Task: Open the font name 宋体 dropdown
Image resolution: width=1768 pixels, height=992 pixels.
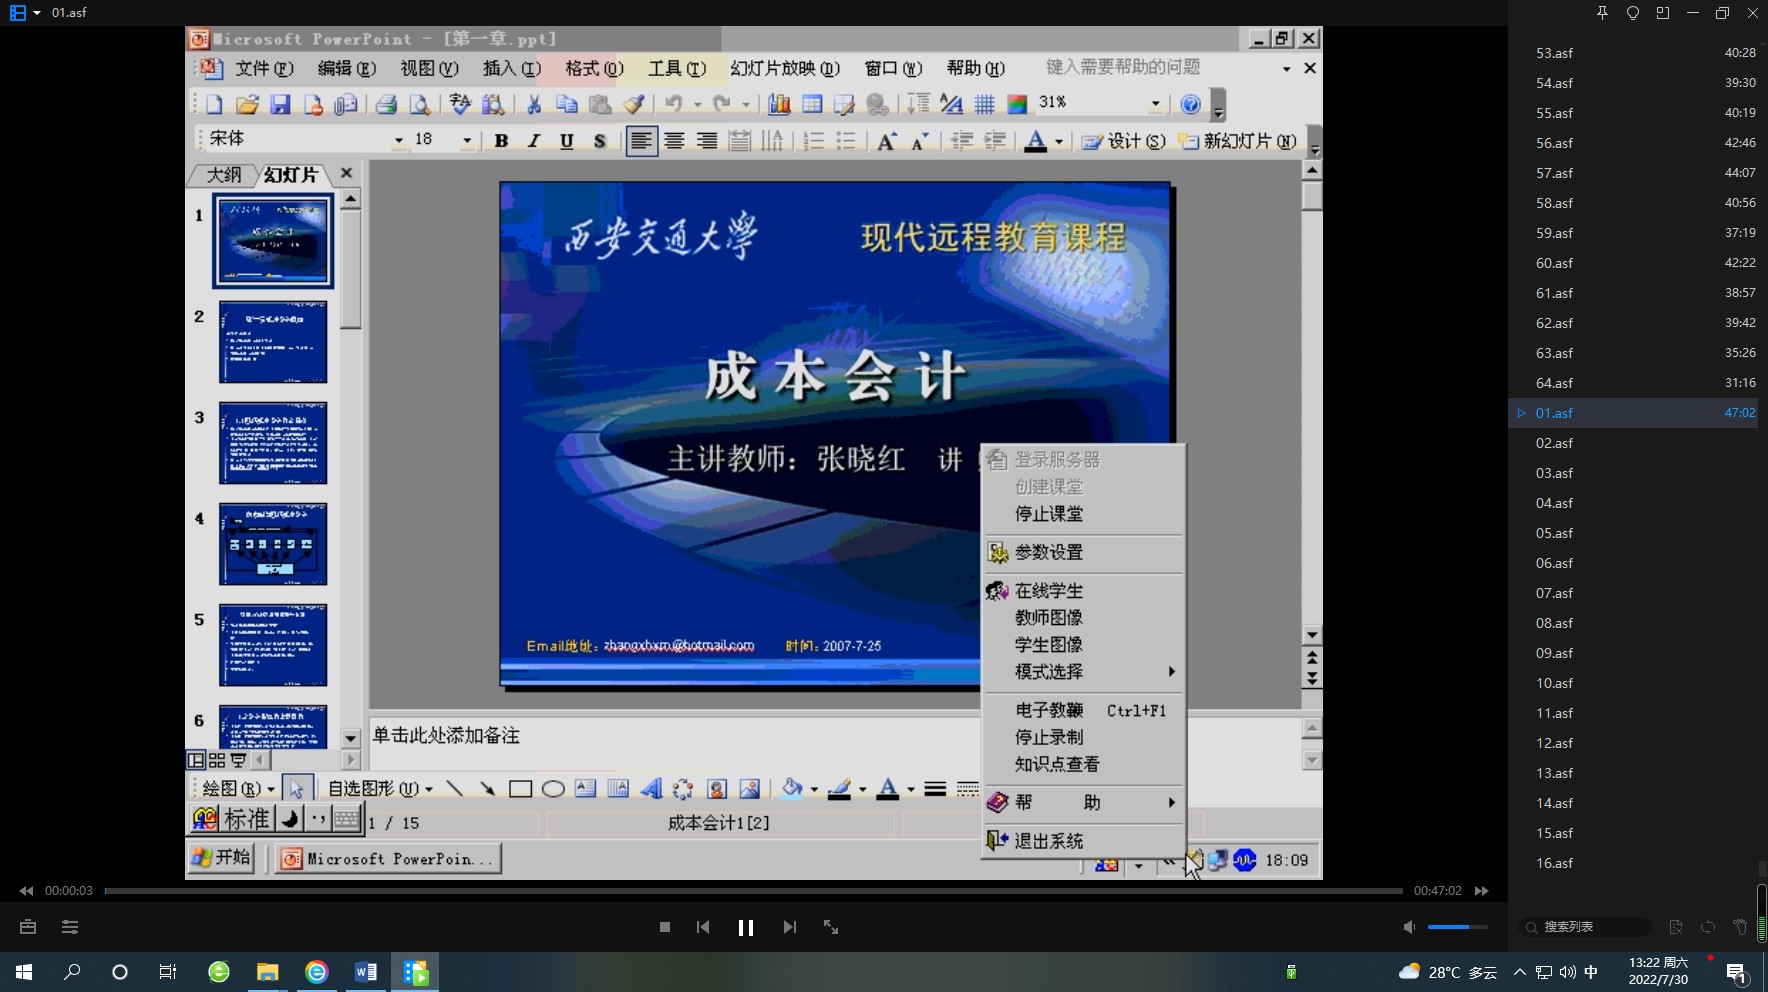Action: [x=398, y=140]
